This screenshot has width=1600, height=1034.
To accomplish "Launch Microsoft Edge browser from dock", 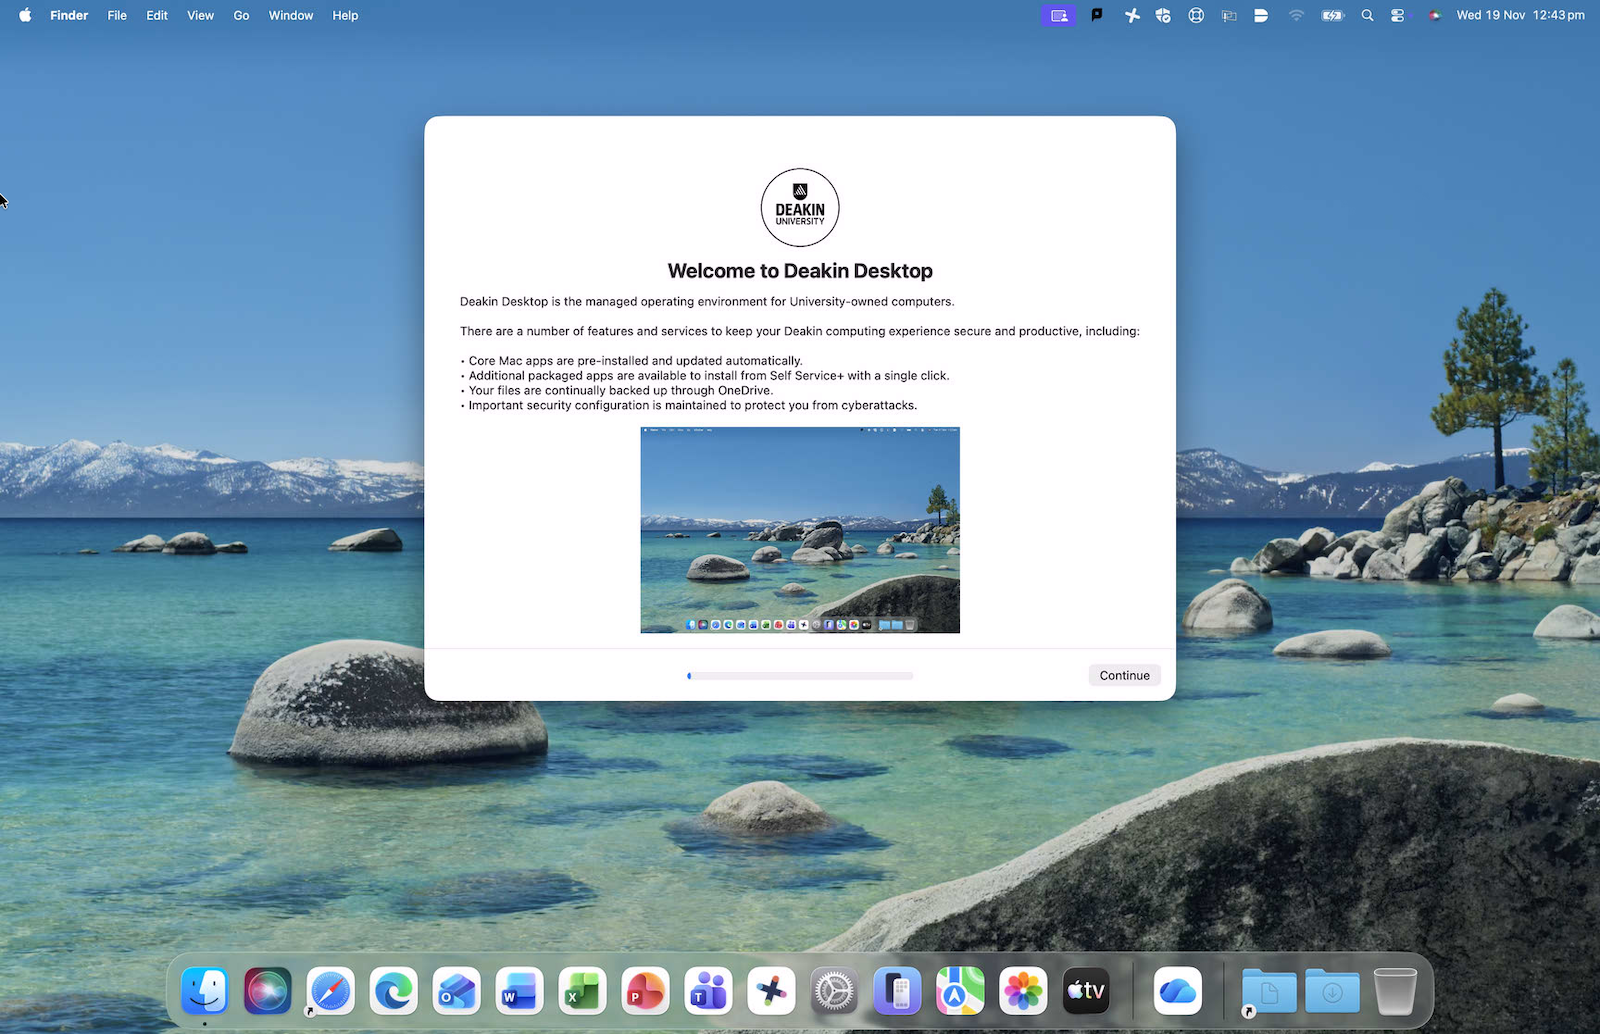I will tap(393, 992).
